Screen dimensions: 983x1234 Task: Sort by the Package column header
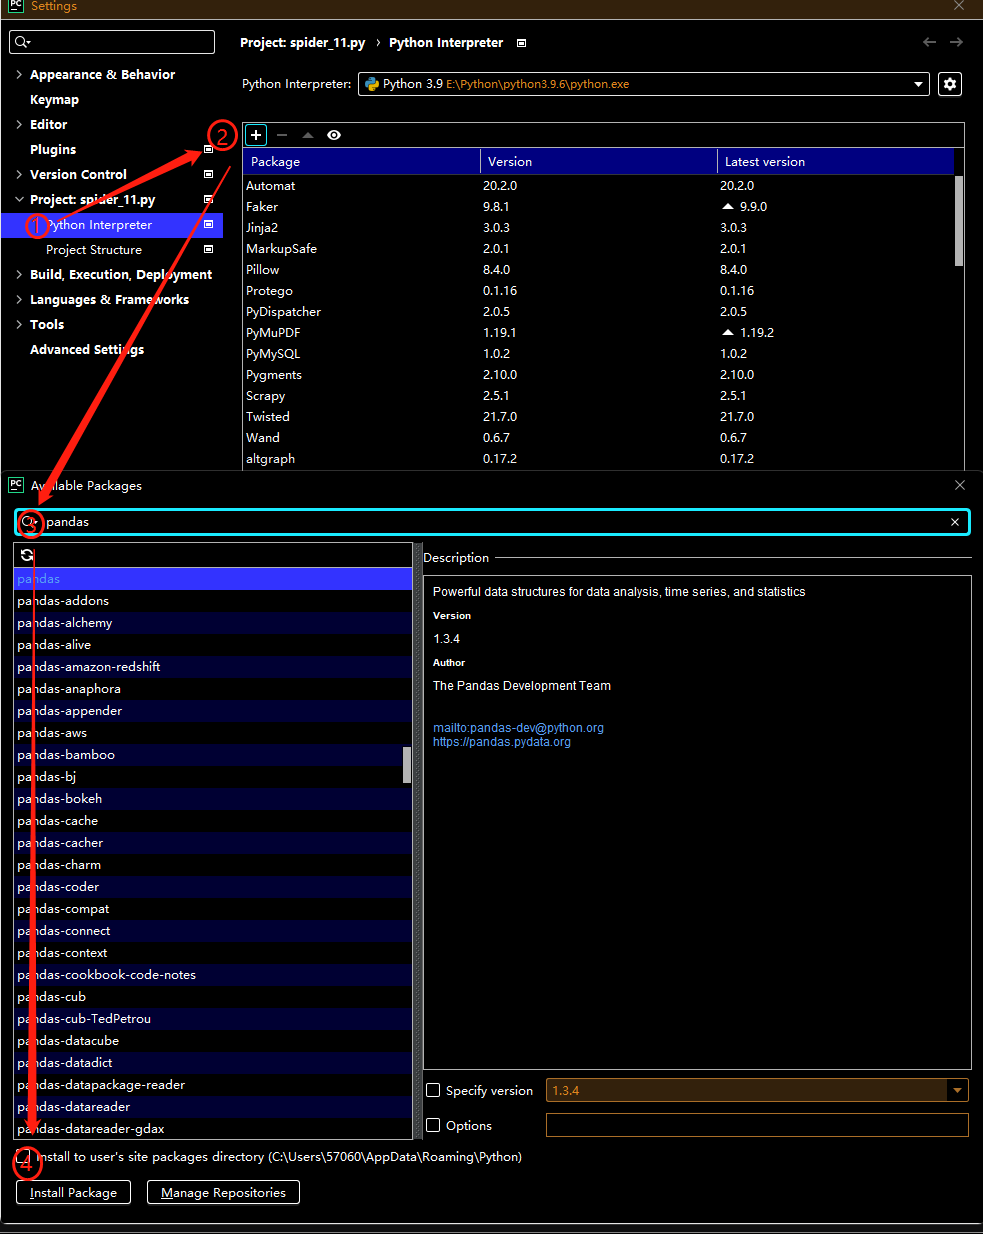click(x=362, y=161)
